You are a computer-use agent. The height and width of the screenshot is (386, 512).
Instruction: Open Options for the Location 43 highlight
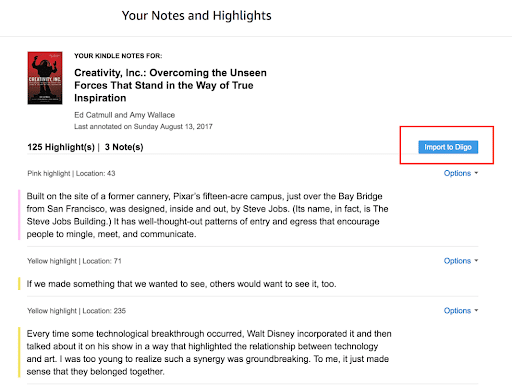(x=461, y=173)
